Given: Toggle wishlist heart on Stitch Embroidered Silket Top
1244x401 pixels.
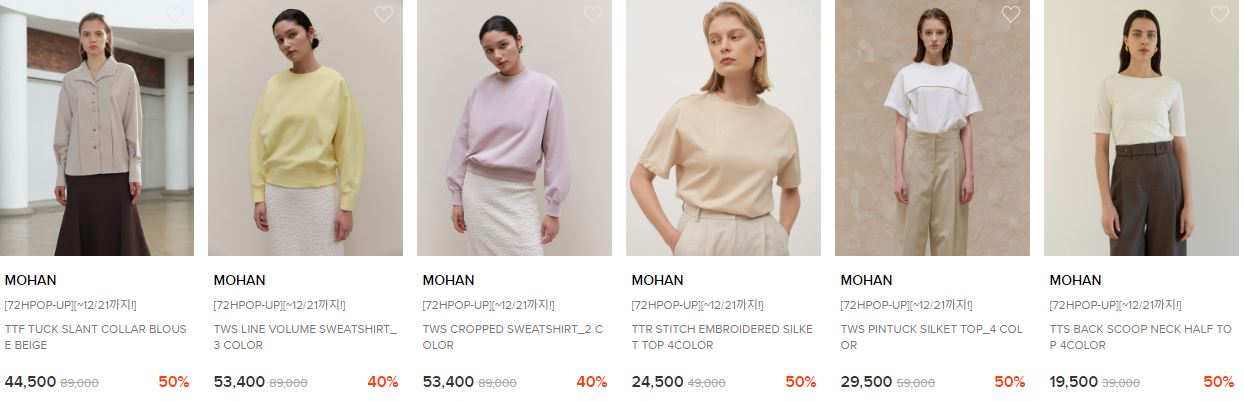Looking at the screenshot, I should pyautogui.click(x=802, y=14).
